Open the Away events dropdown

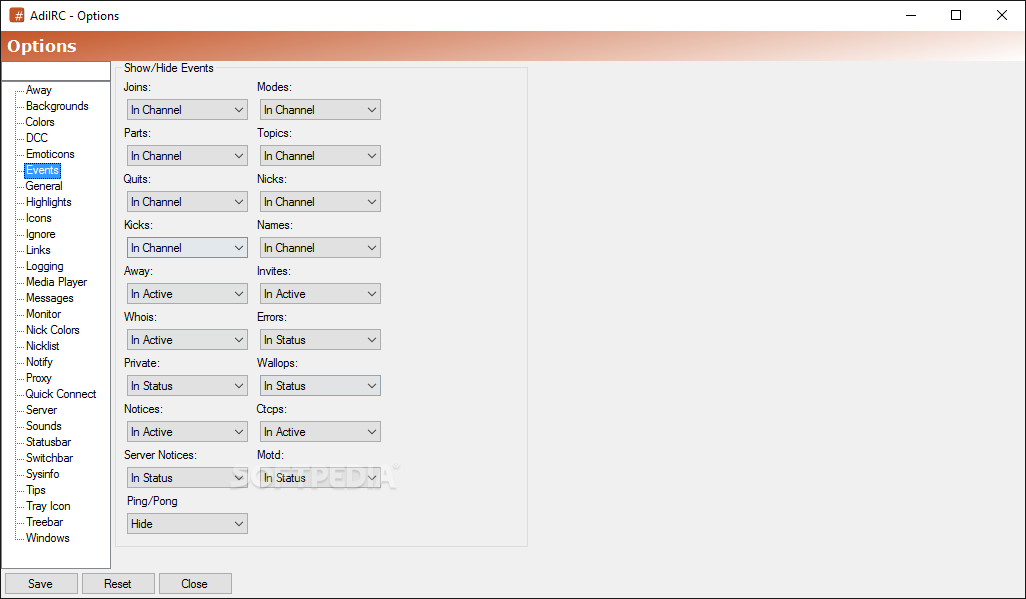[x=187, y=294]
